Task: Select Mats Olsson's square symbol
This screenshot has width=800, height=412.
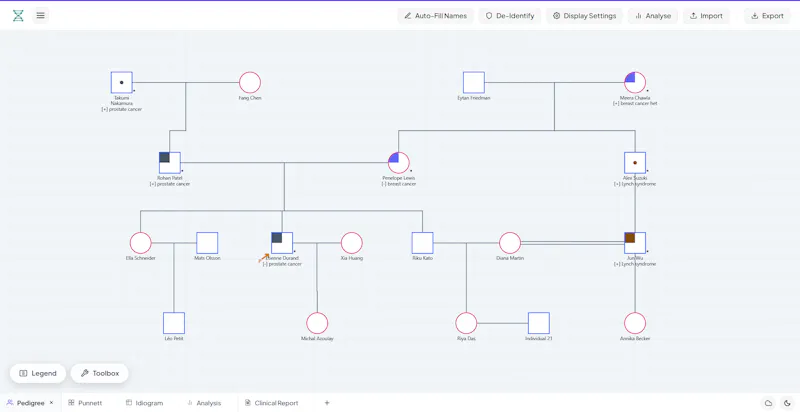Action: point(207,243)
